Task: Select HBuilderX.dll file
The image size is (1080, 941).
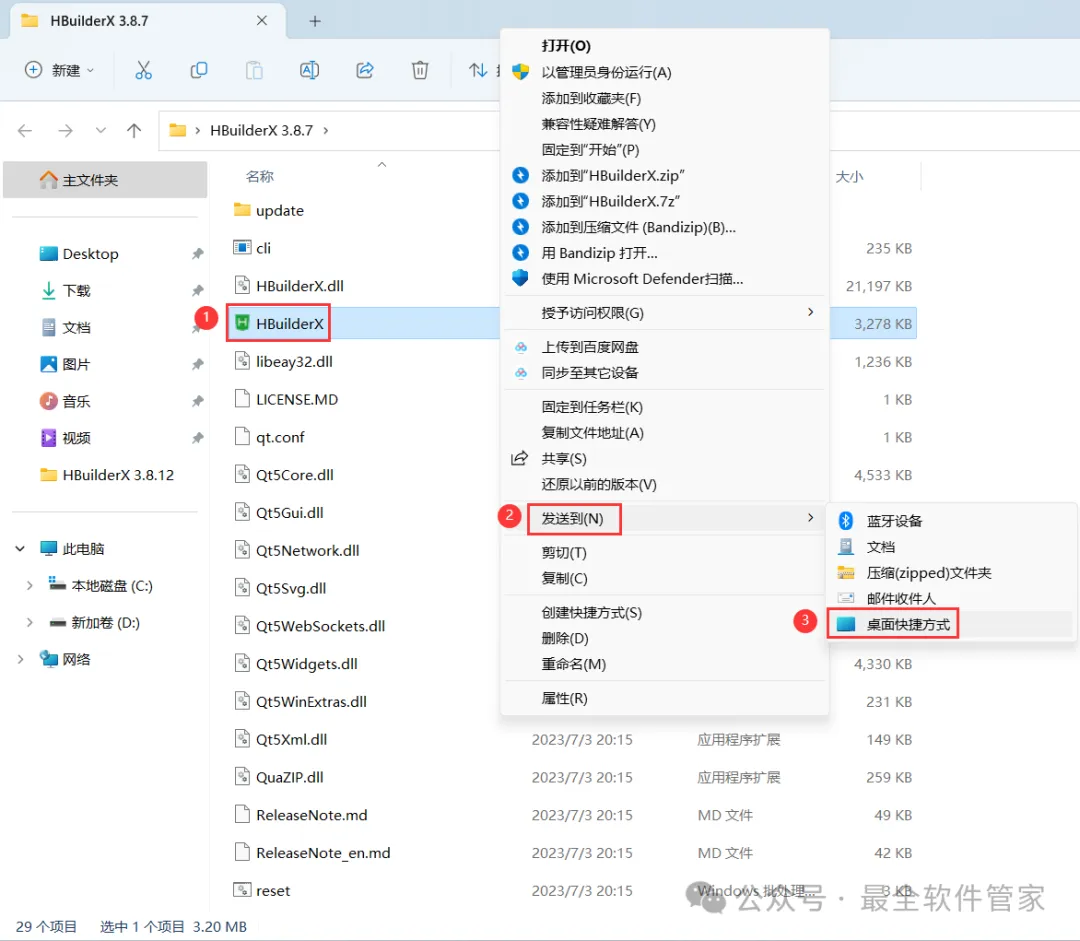Action: [300, 286]
